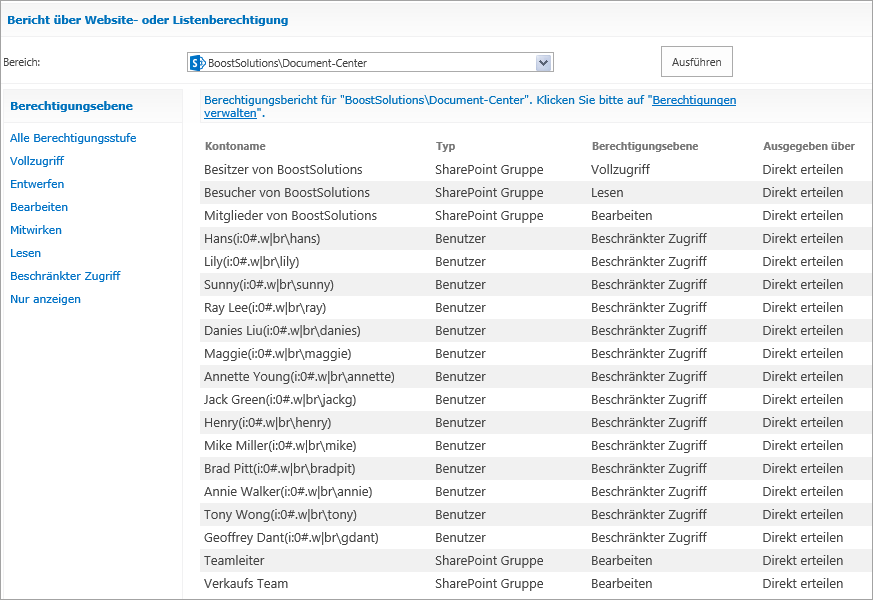Click the Berechtigungsebene sidebar heading
Viewport: 873px width, 600px height.
(x=71, y=106)
